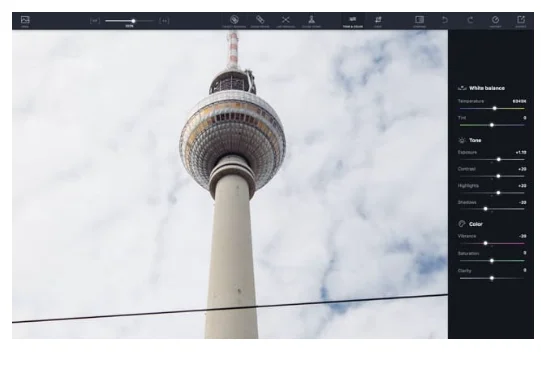Click the Tone section sun icon
The width and height of the screenshot is (541, 375).
pos(462,140)
